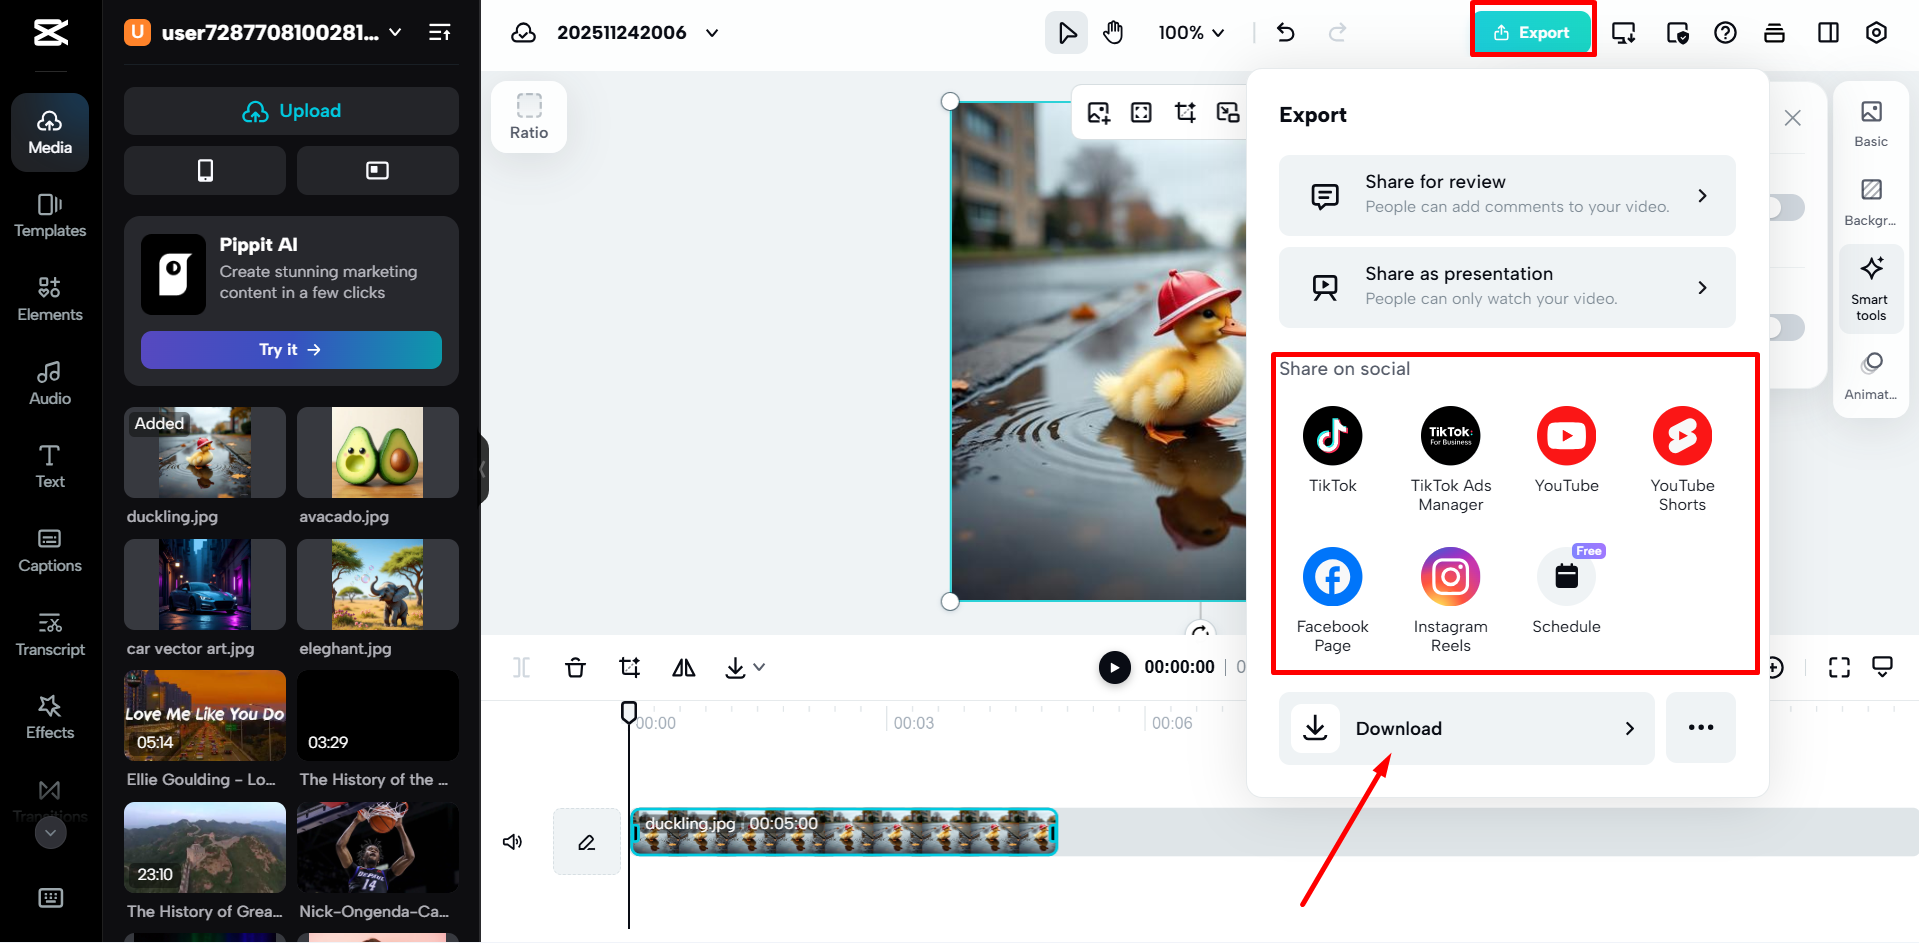This screenshot has height=943, width=1919.
Task: Switch to portrait phone view
Action: click(205, 170)
